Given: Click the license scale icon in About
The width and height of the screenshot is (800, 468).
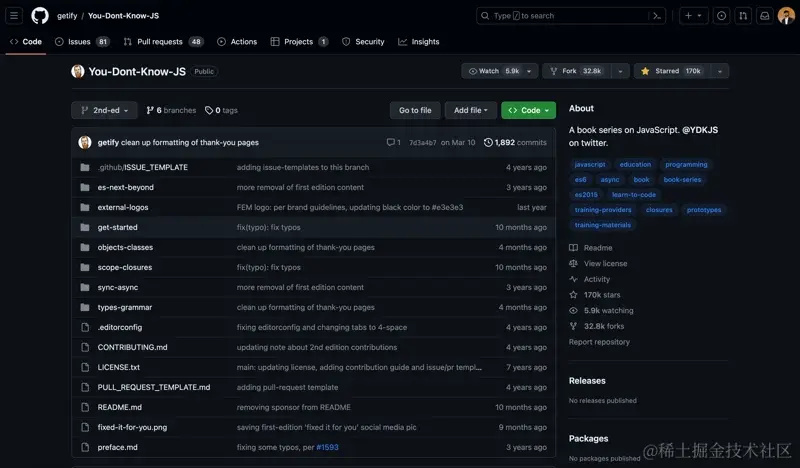Looking at the screenshot, I should [x=573, y=263].
